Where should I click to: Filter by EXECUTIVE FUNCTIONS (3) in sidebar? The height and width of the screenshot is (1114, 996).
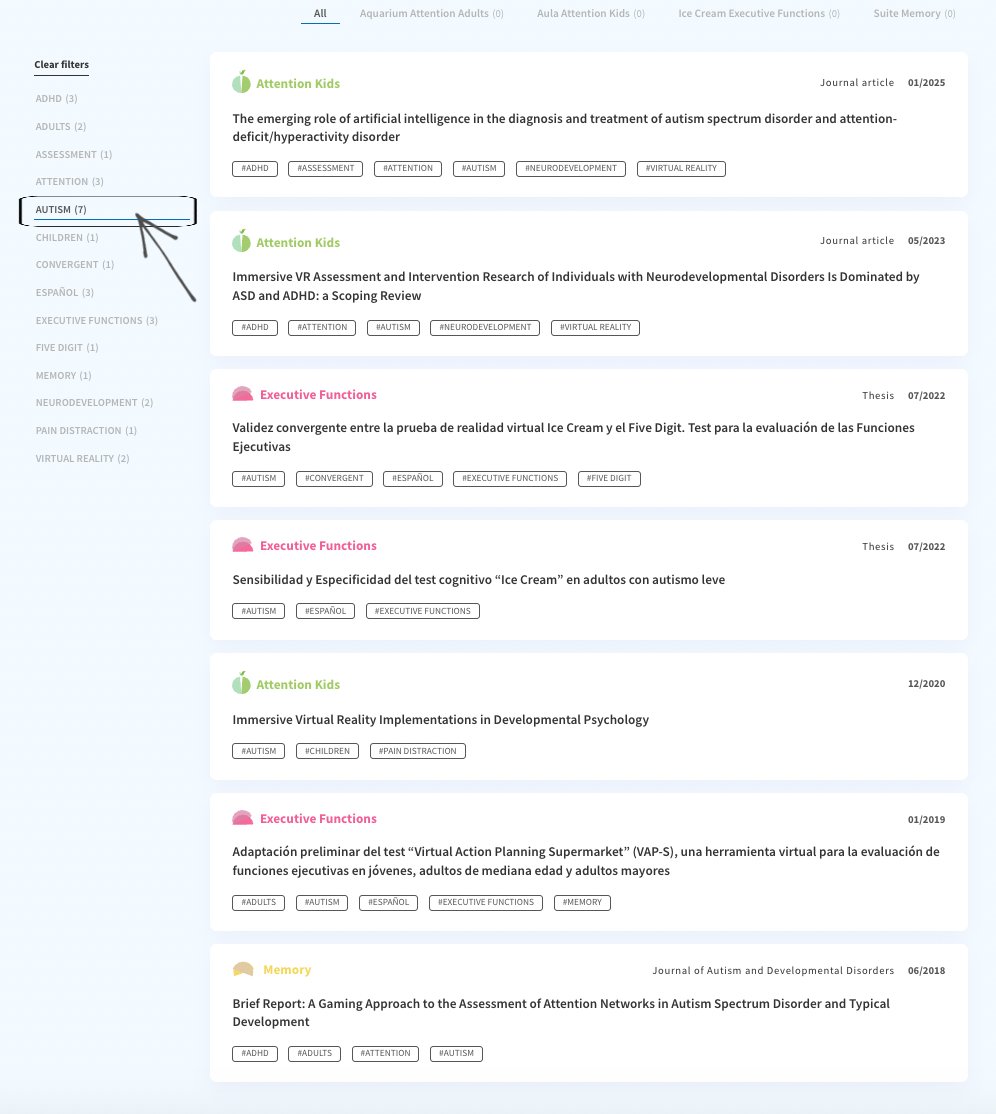click(x=97, y=320)
